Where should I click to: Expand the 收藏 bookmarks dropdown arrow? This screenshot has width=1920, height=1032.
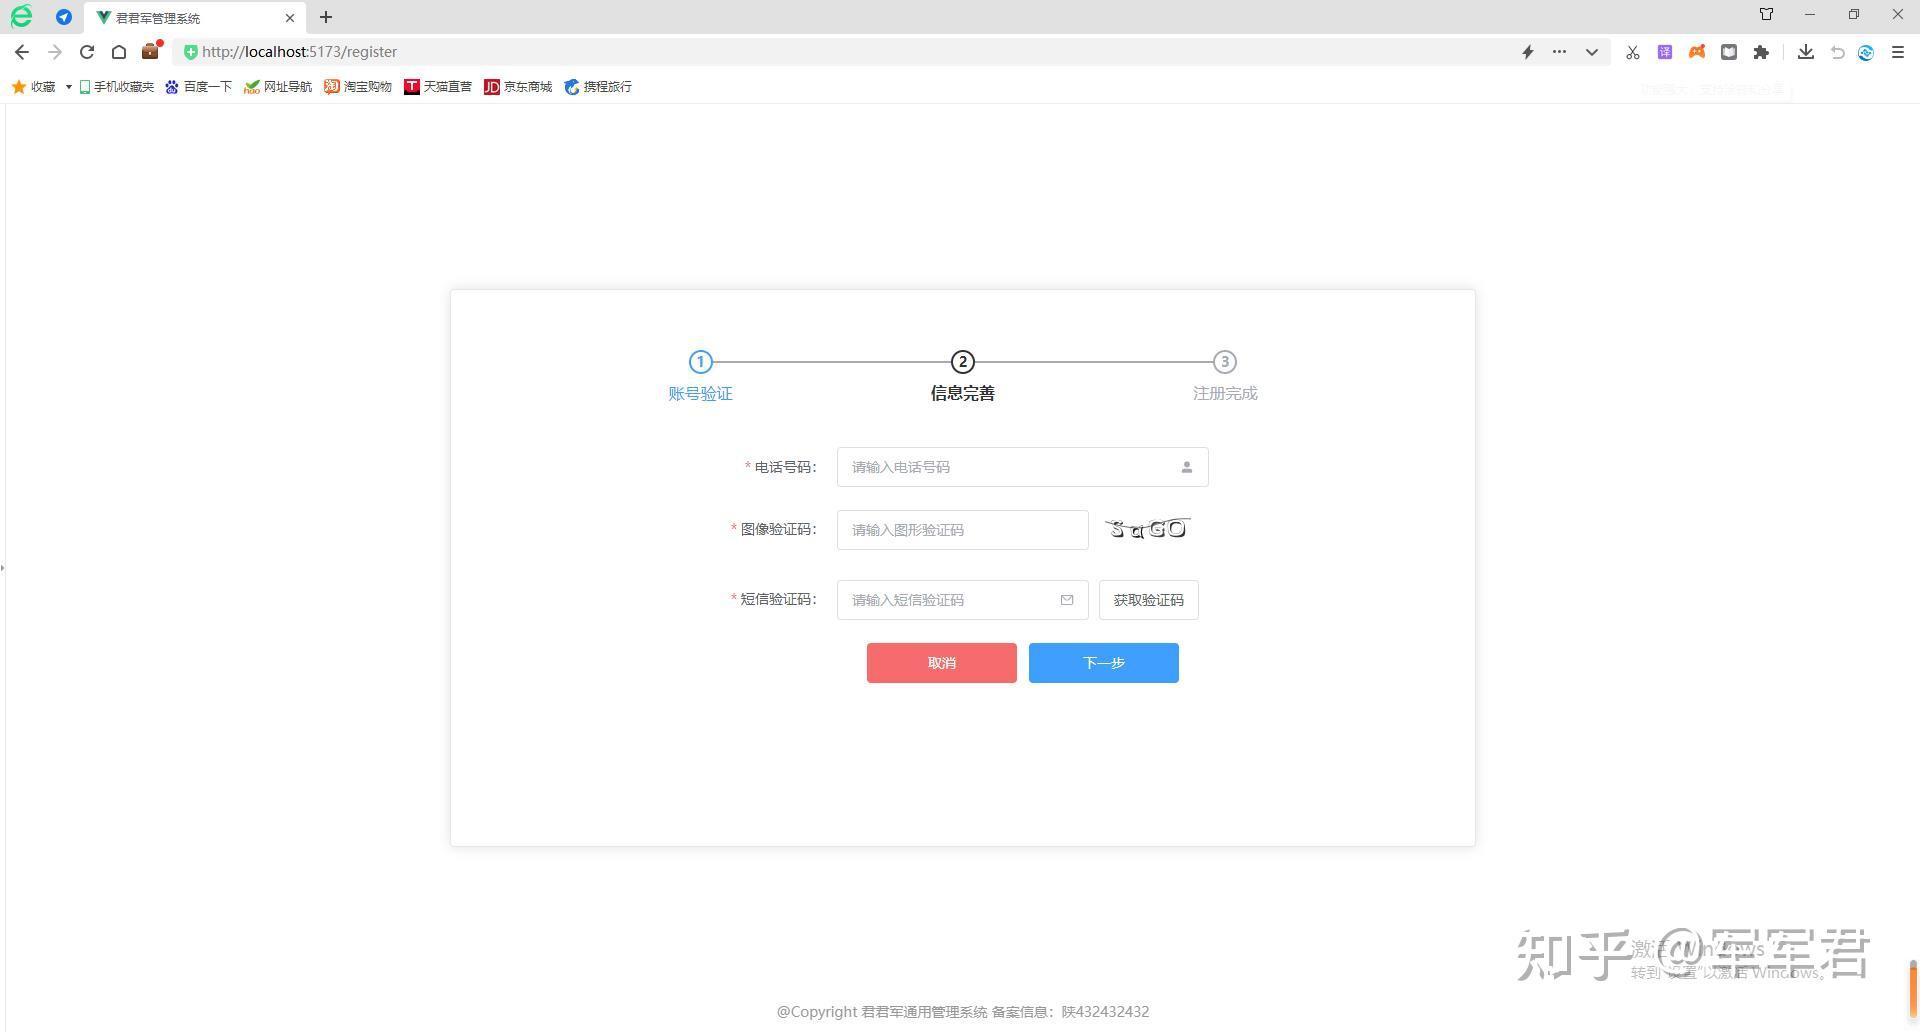[x=68, y=87]
